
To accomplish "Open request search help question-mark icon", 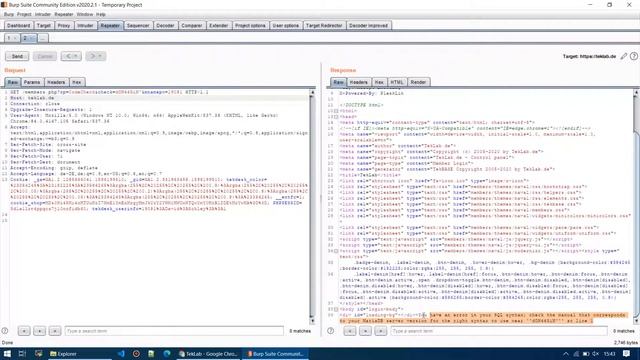I will [5, 331].
